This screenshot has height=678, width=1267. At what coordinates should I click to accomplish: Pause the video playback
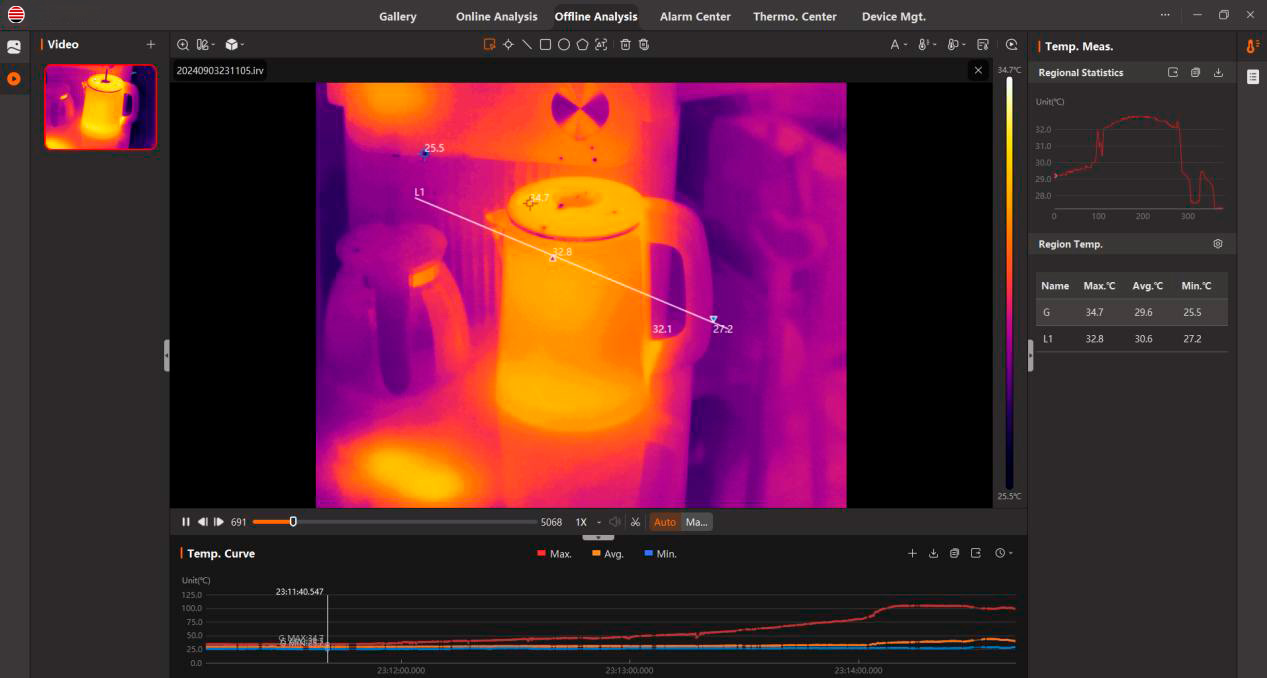coord(186,522)
